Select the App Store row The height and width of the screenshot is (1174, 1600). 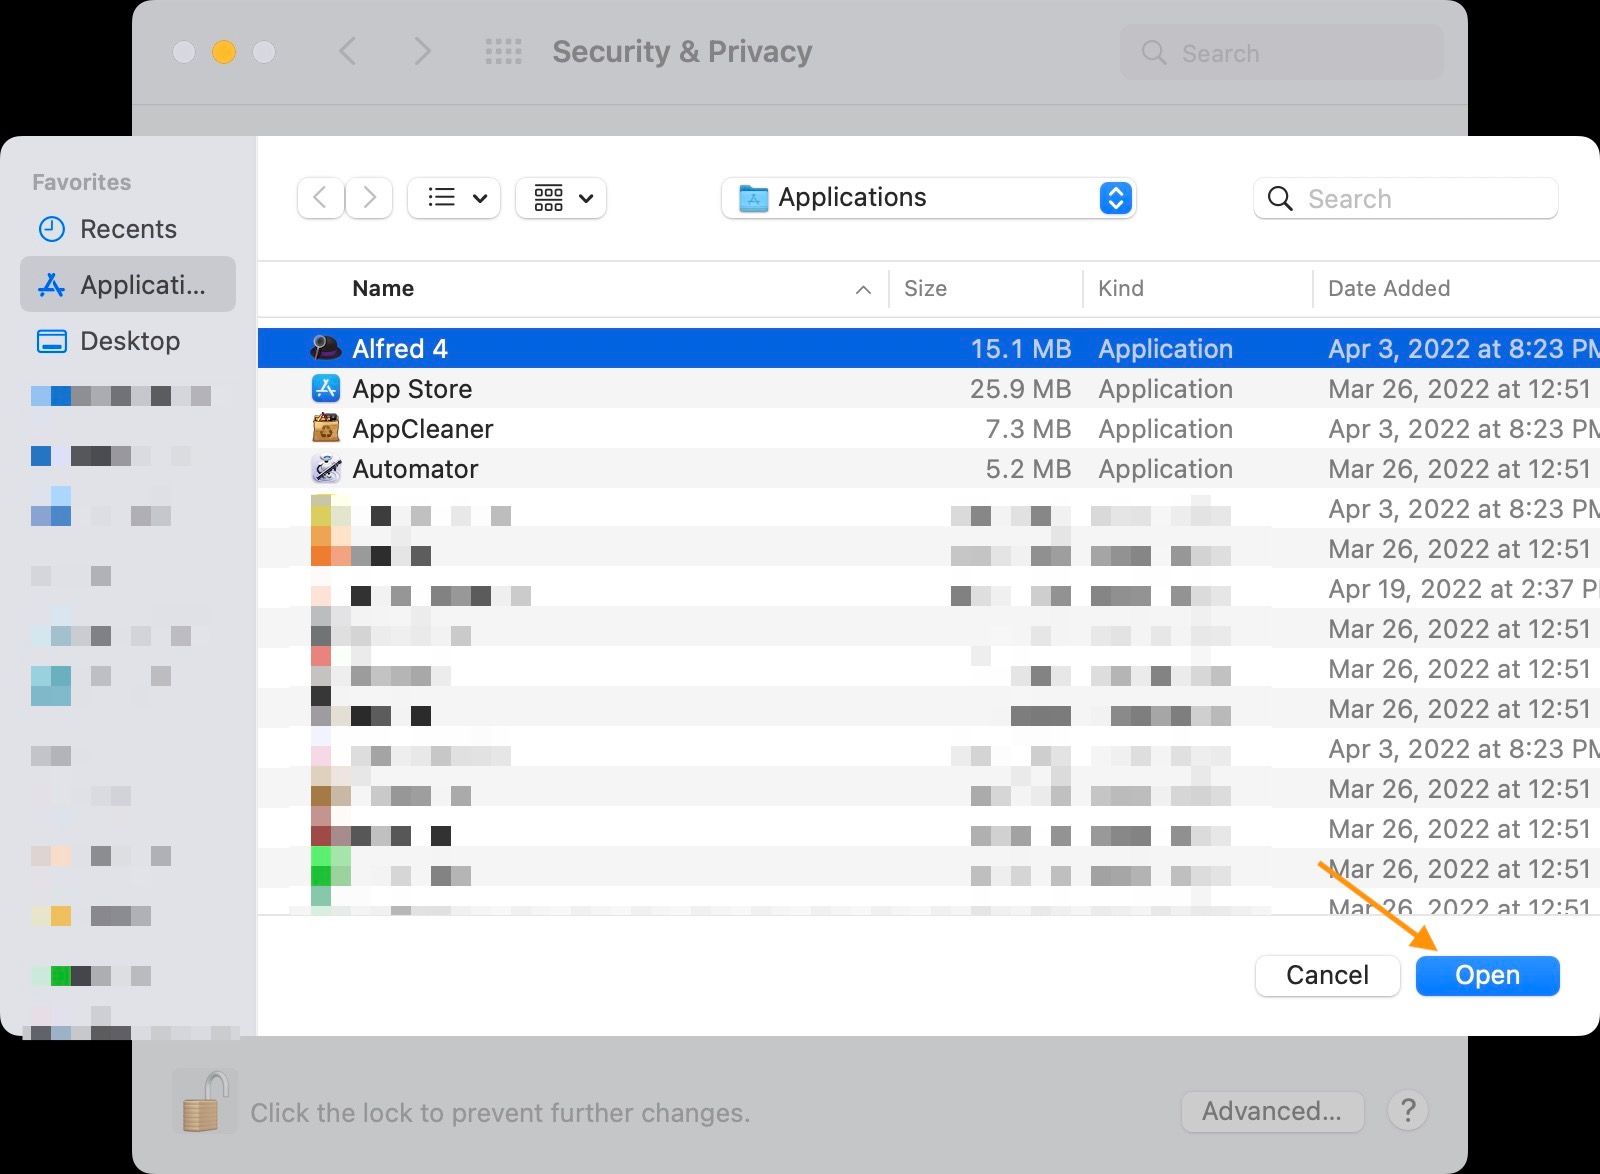pos(929,388)
